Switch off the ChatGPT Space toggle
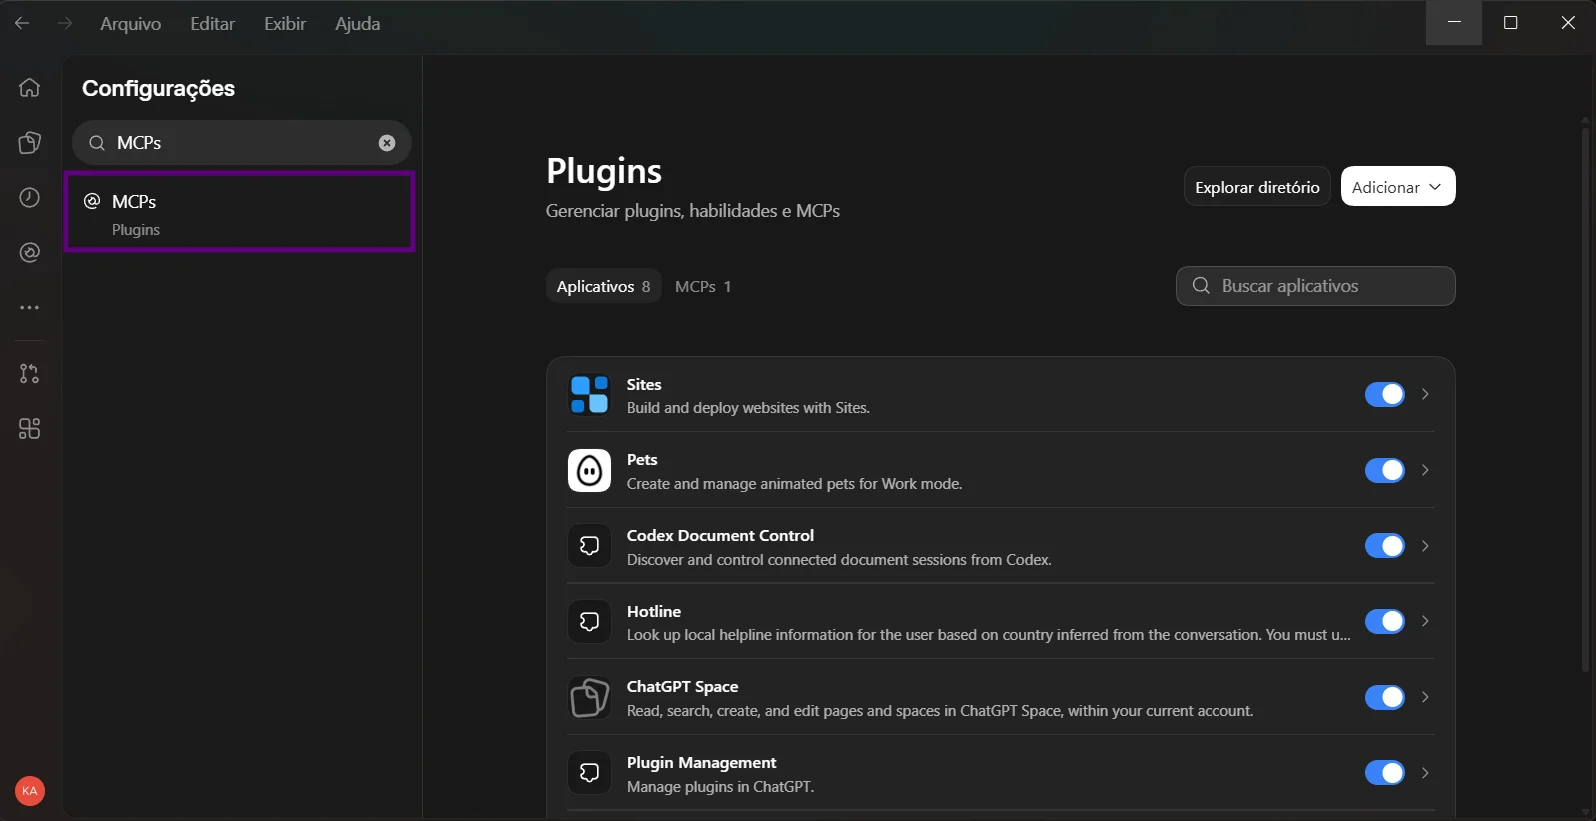Viewport: 1596px width, 821px height. point(1384,697)
